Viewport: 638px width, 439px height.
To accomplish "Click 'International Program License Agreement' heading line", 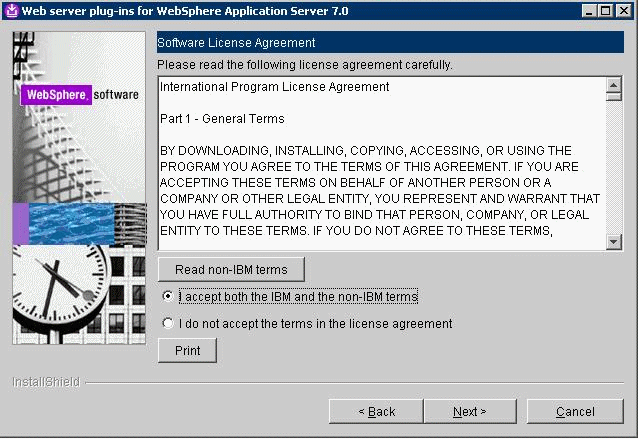I will [275, 87].
